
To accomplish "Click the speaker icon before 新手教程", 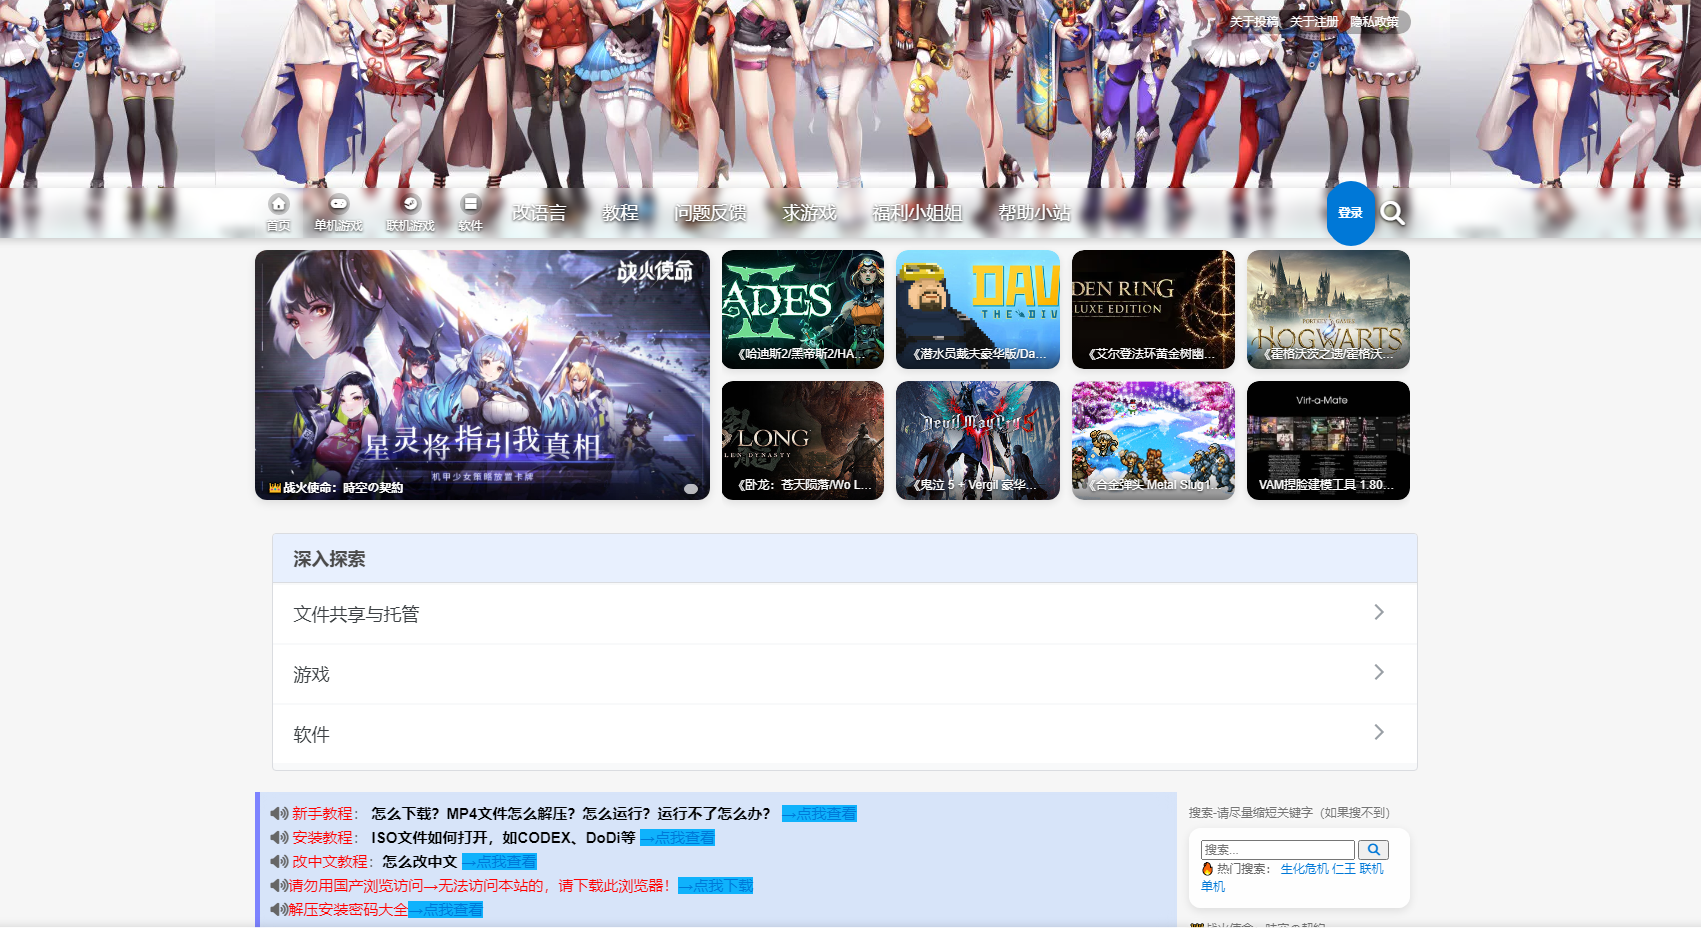I will point(279,814).
